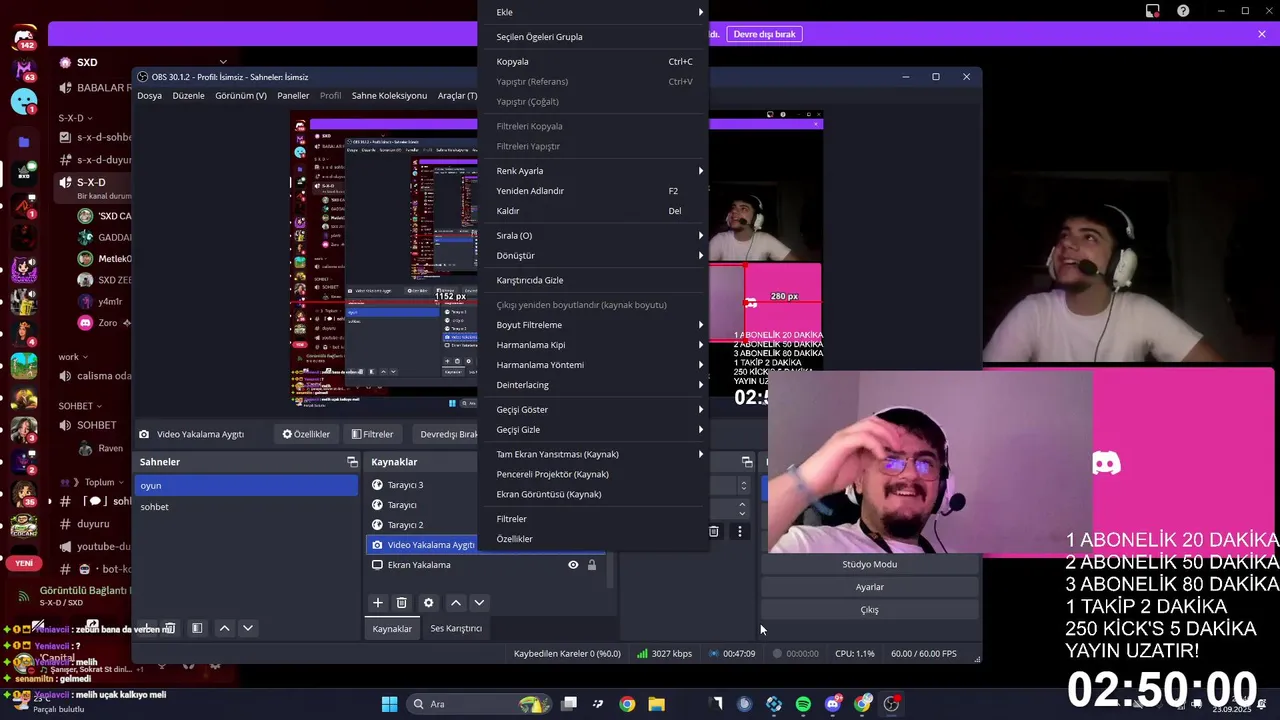Open Paneller menu in OBS
This screenshot has height=720, width=1280.
[x=293, y=96]
